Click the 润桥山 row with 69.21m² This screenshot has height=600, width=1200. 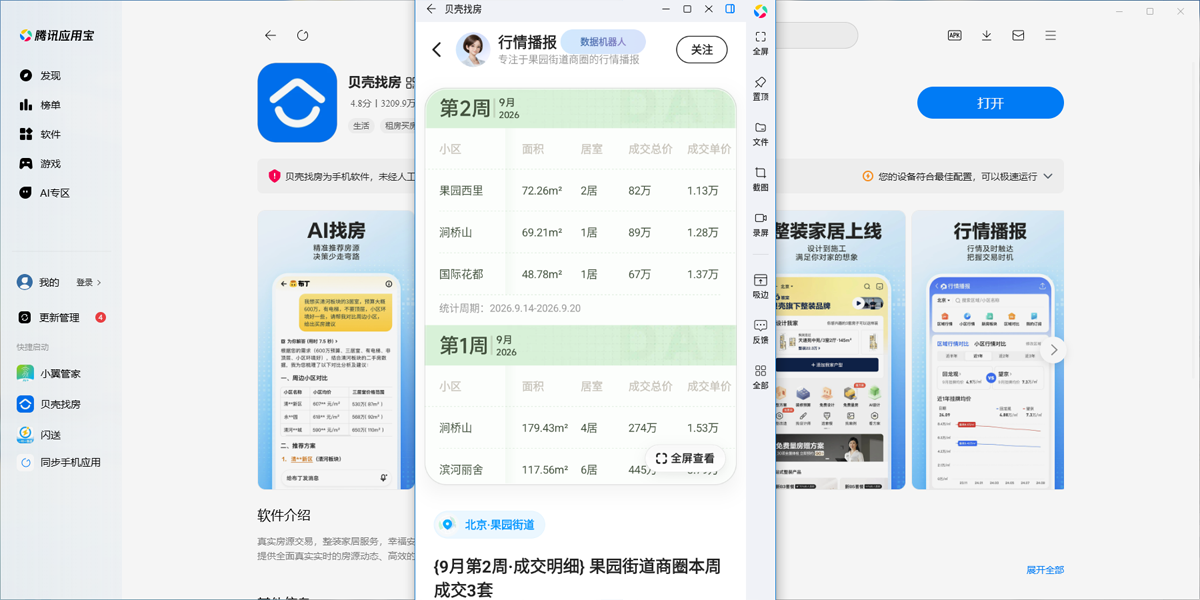pos(580,233)
